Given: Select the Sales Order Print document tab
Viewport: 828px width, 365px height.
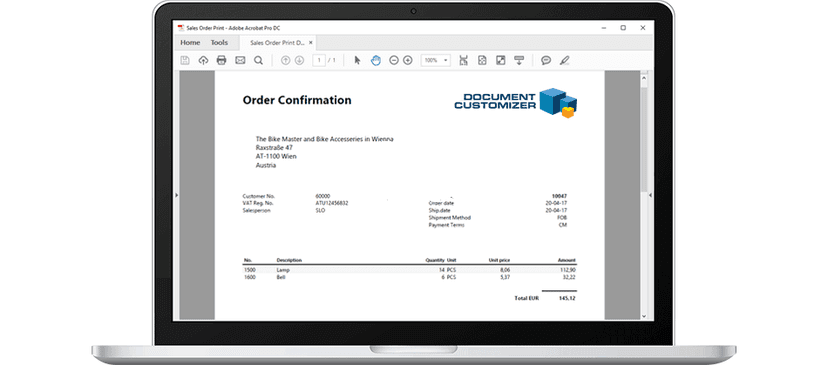Looking at the screenshot, I should click(277, 43).
